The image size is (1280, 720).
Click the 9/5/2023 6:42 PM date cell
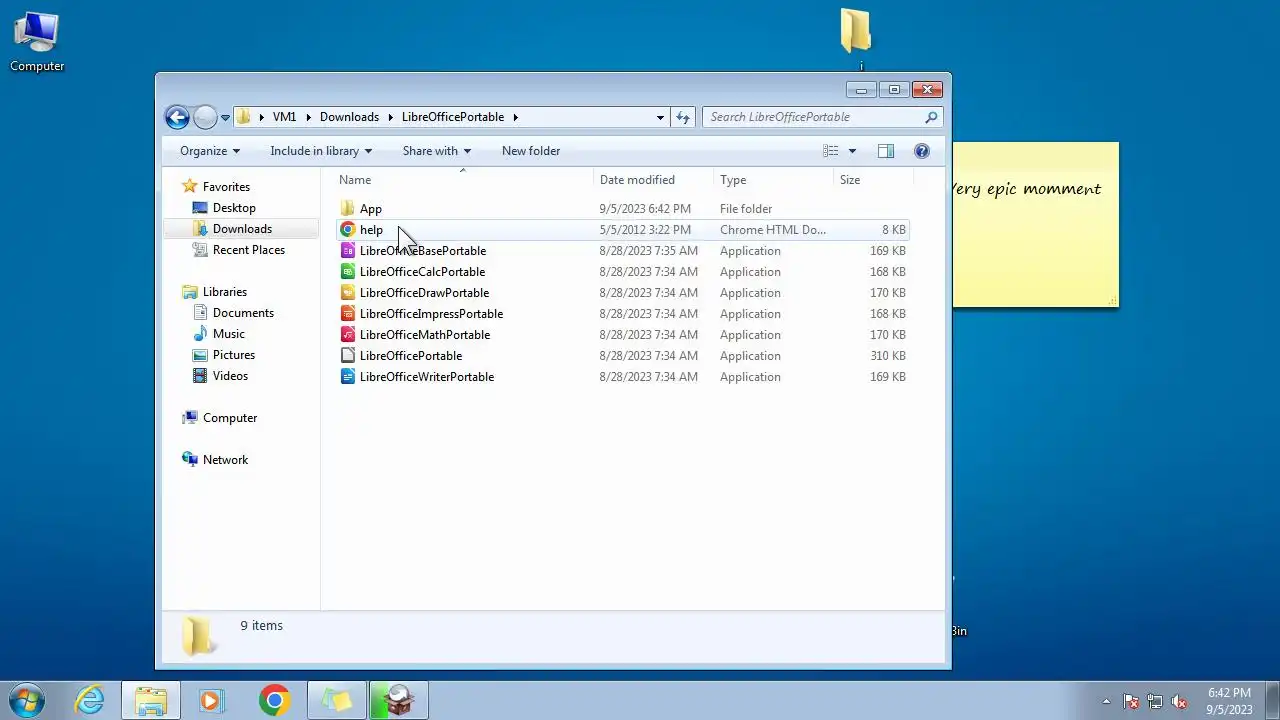[645, 209]
